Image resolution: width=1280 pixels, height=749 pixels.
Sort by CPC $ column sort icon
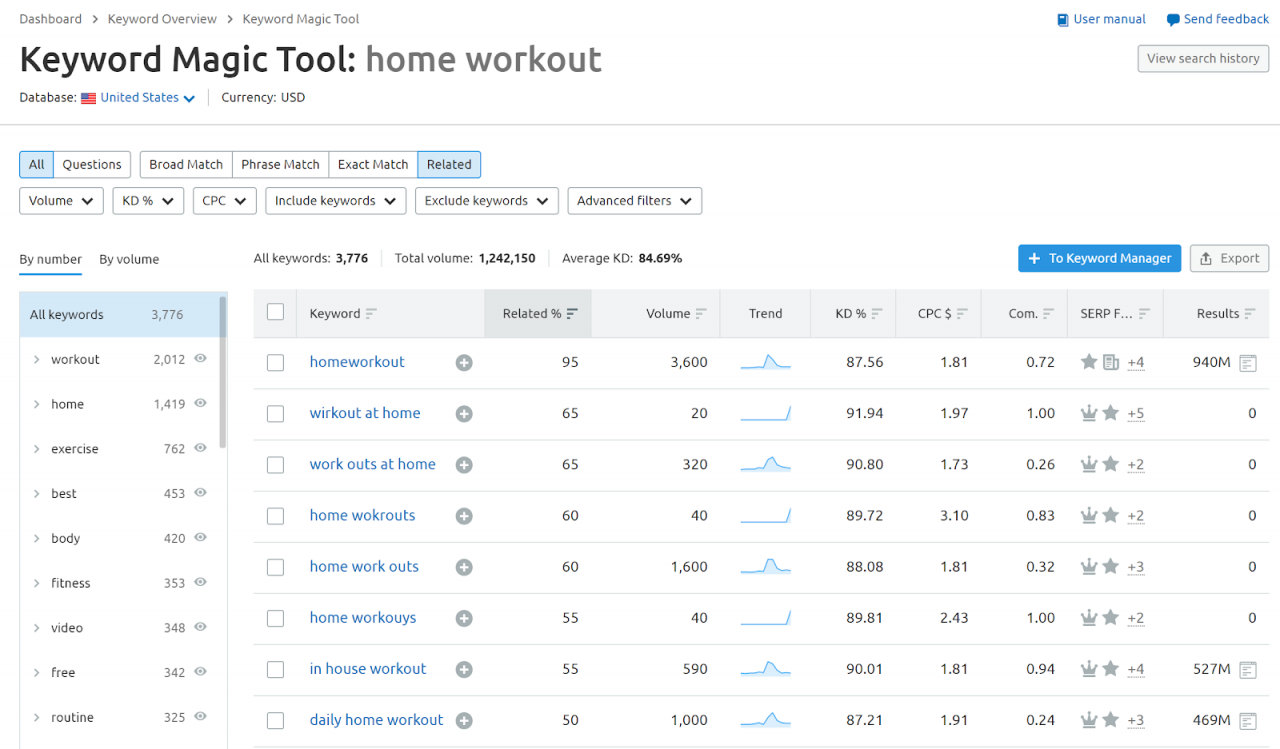962,314
